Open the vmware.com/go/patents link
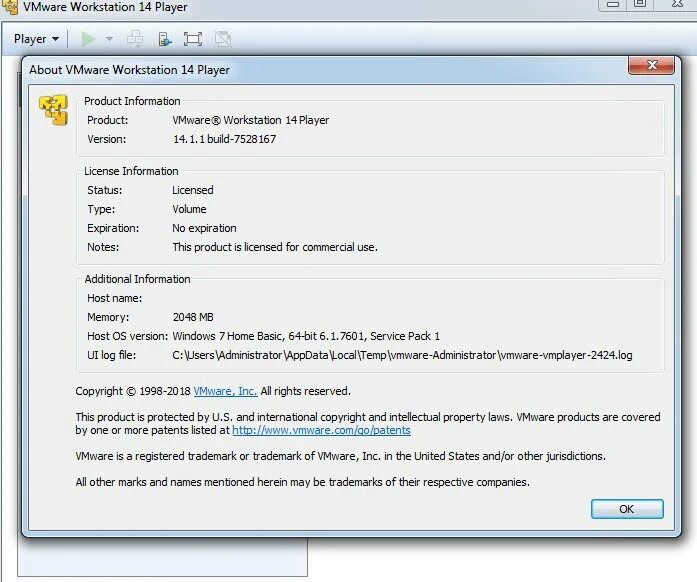The image size is (697, 582). (321, 430)
